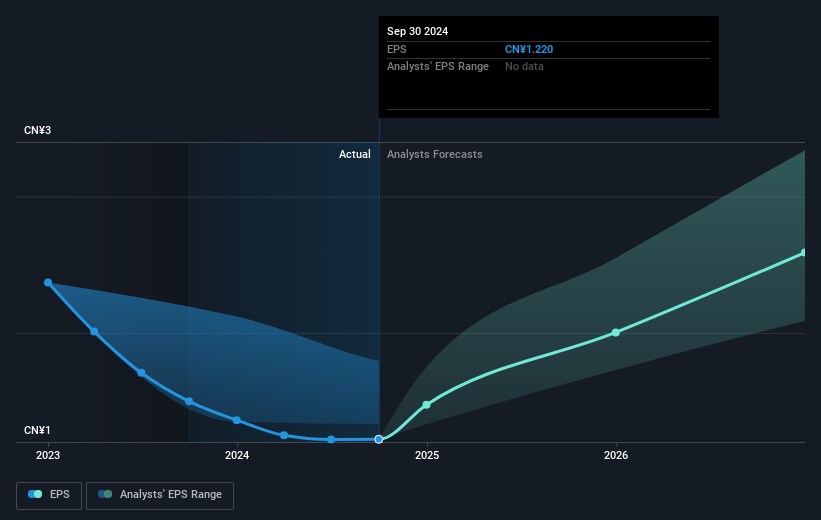Select the EPS data point at 2024

237,420
